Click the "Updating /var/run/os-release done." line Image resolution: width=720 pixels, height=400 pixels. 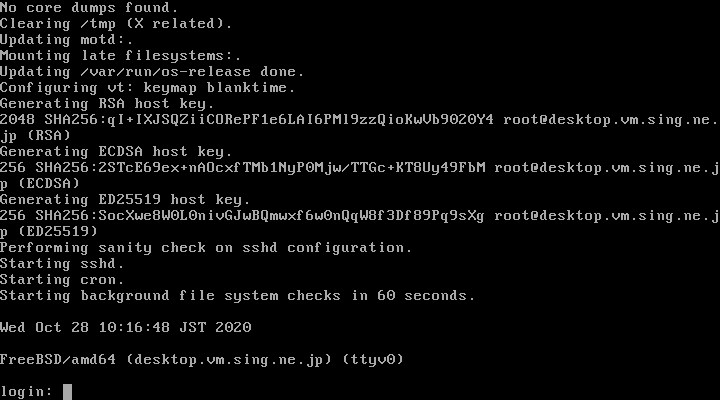(x=152, y=71)
